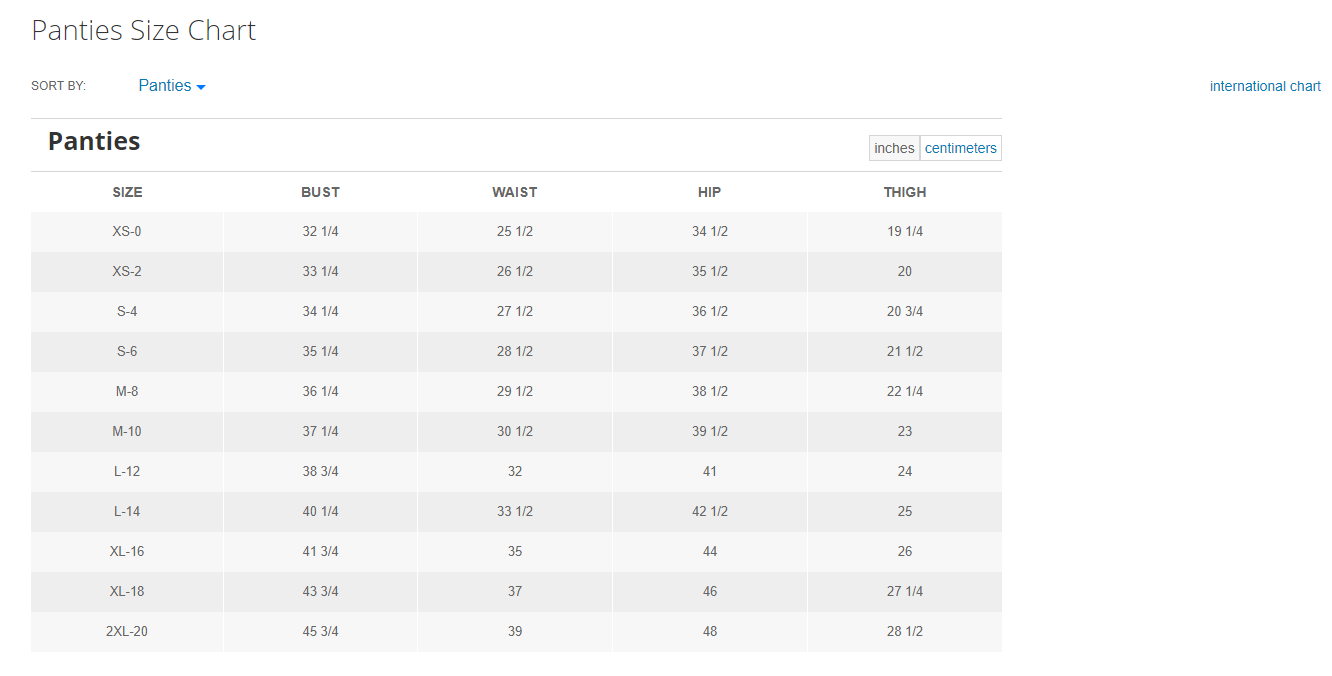1332x676 pixels.
Task: Click the caret arrow beside Panties sort option
Action: coord(201,88)
